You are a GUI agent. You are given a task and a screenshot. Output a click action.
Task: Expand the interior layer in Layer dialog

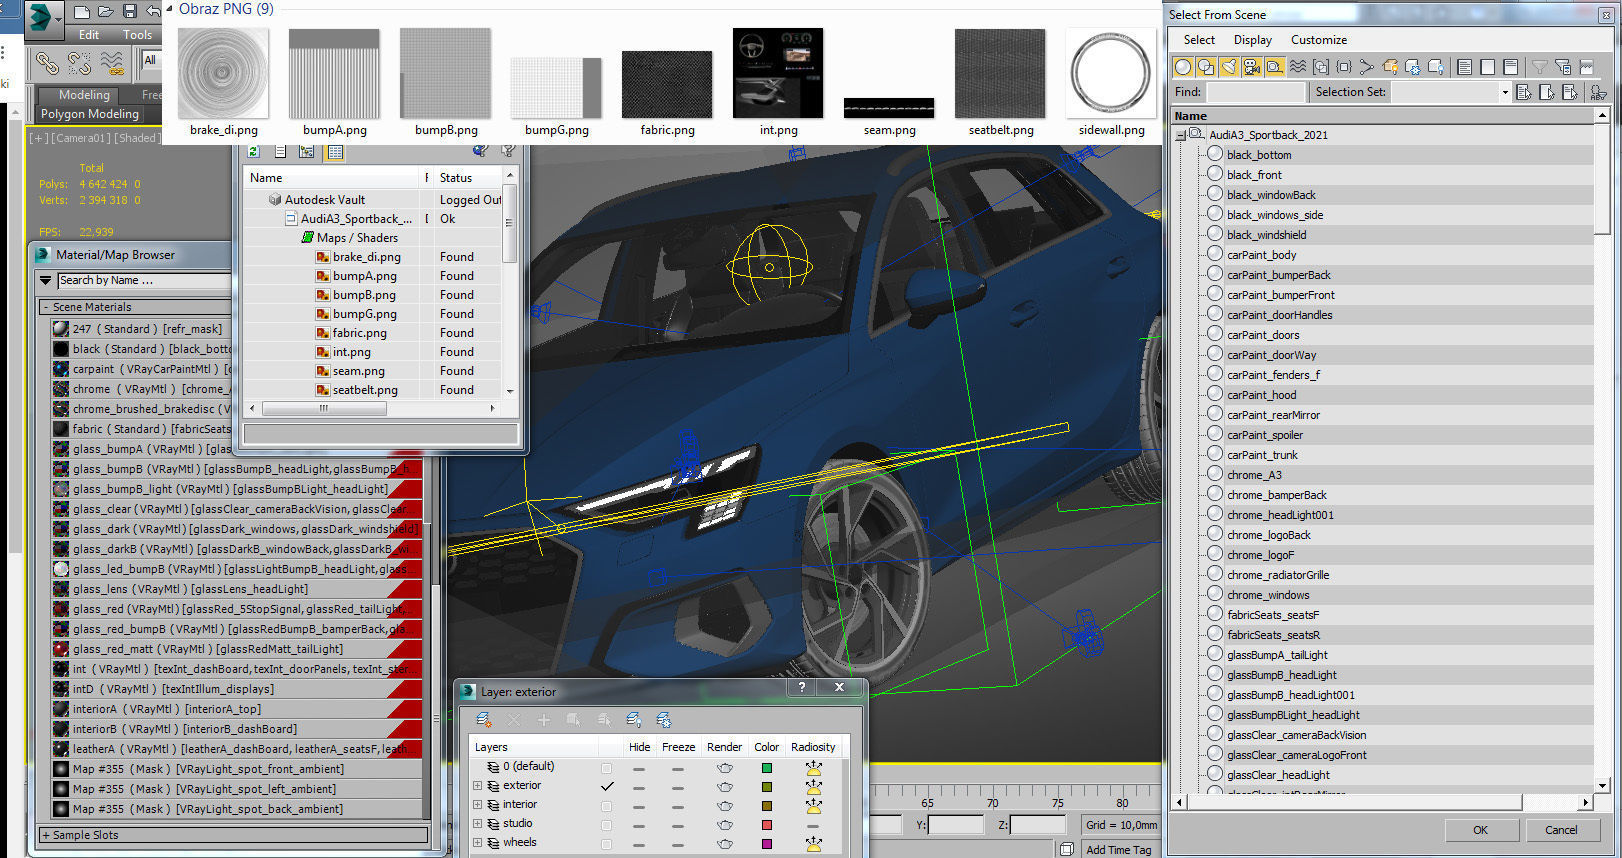pyautogui.click(x=478, y=805)
